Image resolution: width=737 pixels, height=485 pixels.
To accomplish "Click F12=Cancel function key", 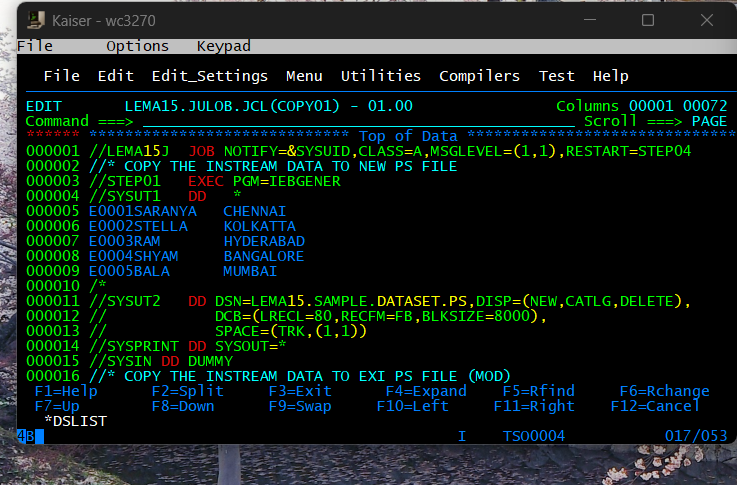I will click(x=655, y=406).
